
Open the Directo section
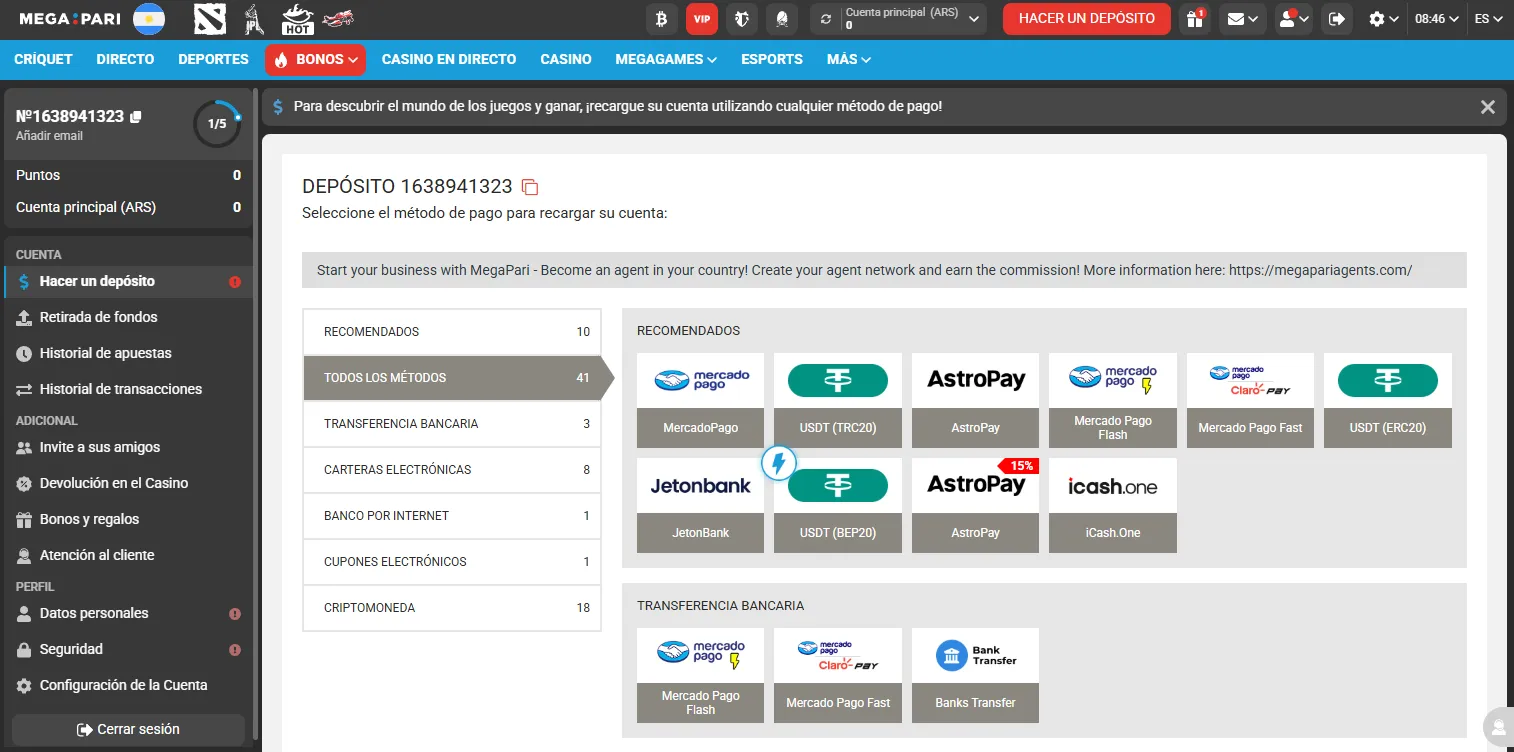coord(125,59)
